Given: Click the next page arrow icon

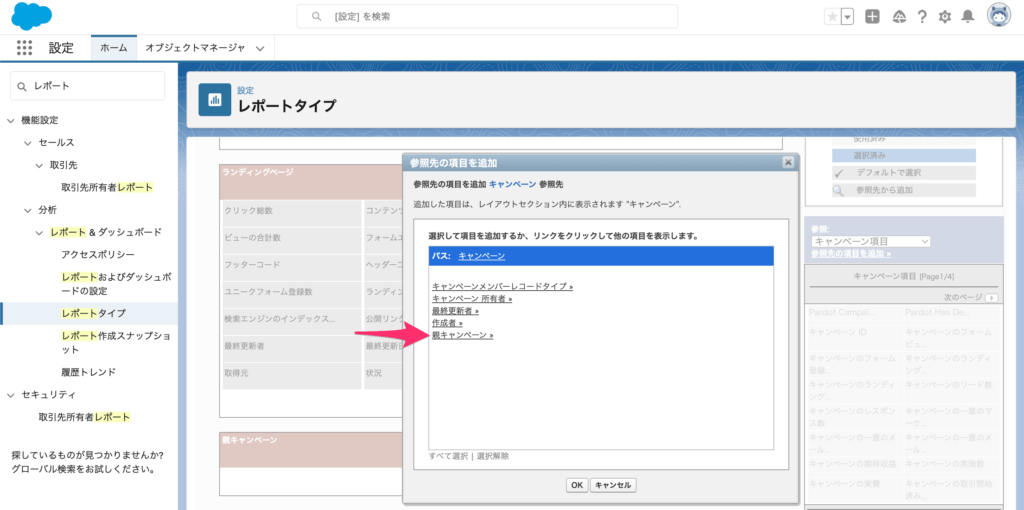Looking at the screenshot, I should [x=992, y=298].
